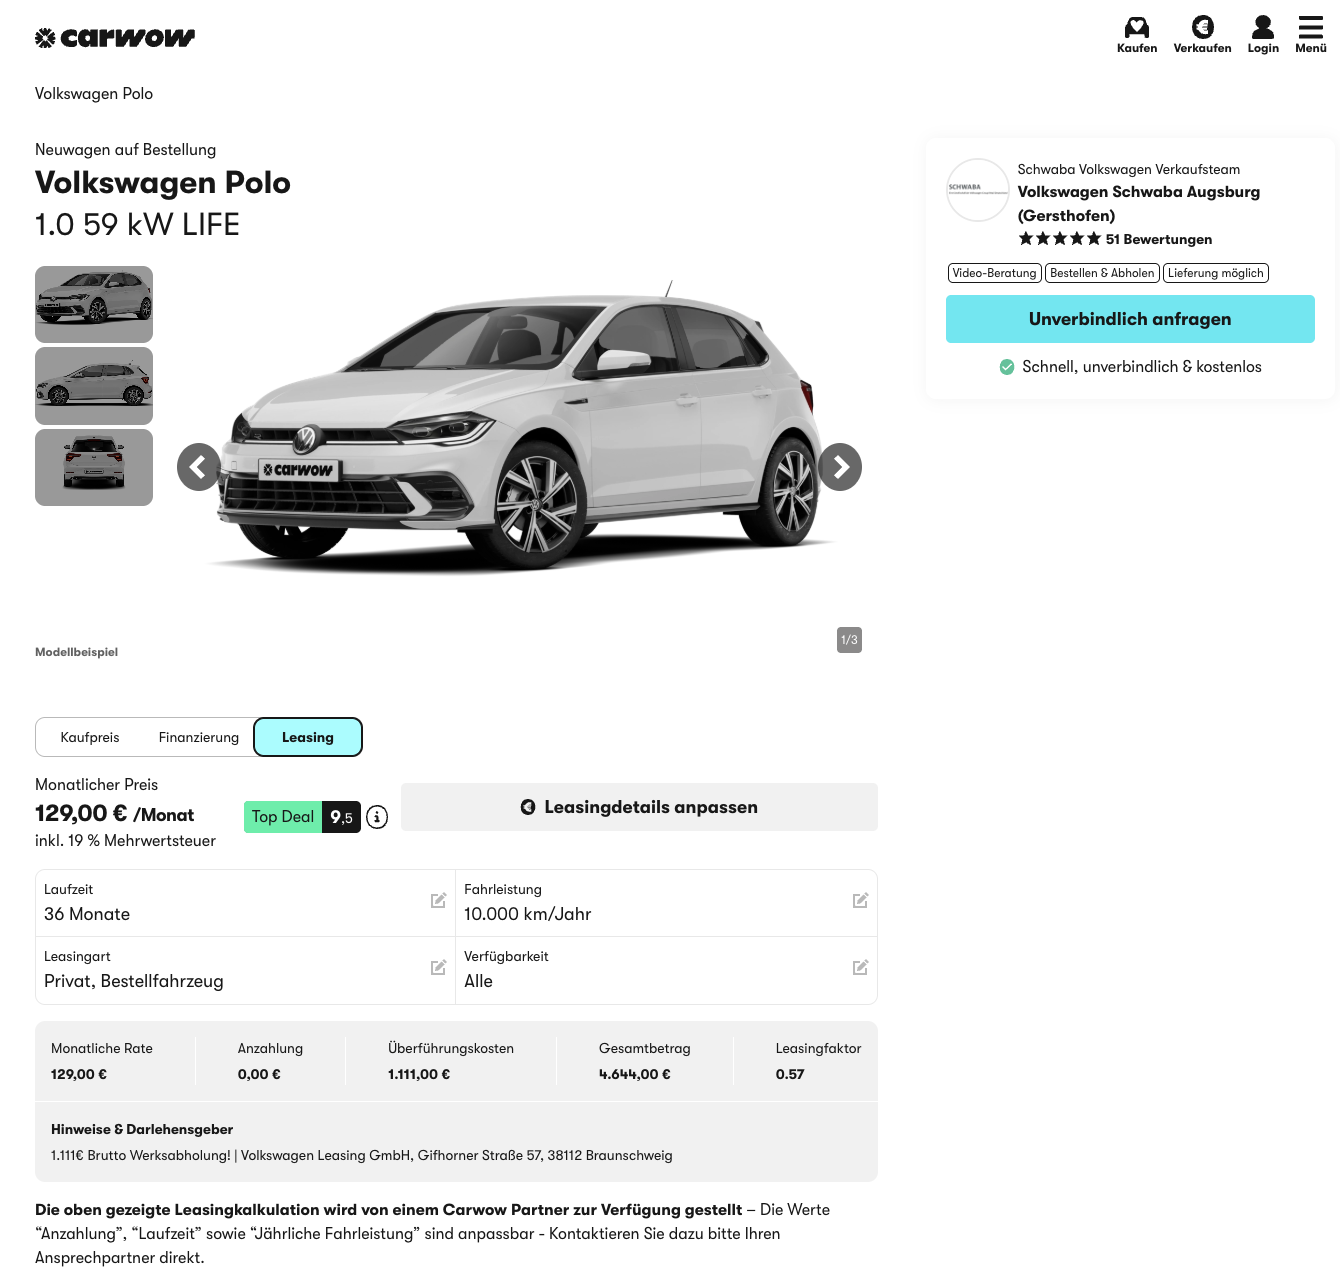
Task: Show the previous car image
Action: 199,467
